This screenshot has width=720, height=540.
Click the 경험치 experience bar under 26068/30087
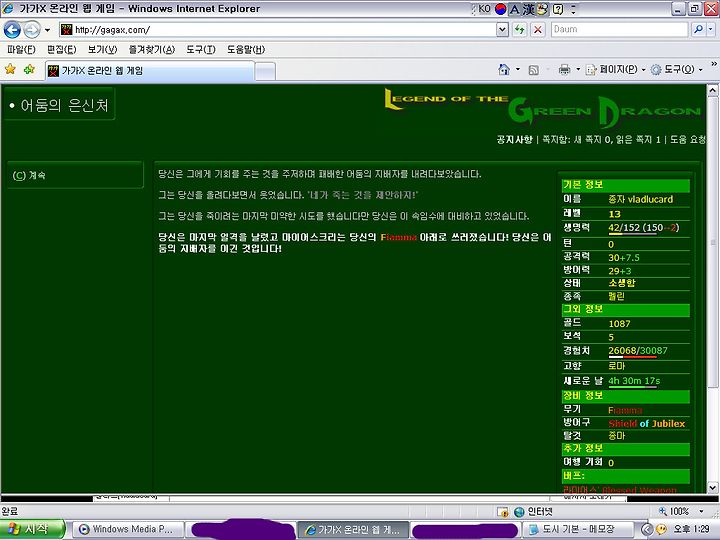(x=632, y=357)
